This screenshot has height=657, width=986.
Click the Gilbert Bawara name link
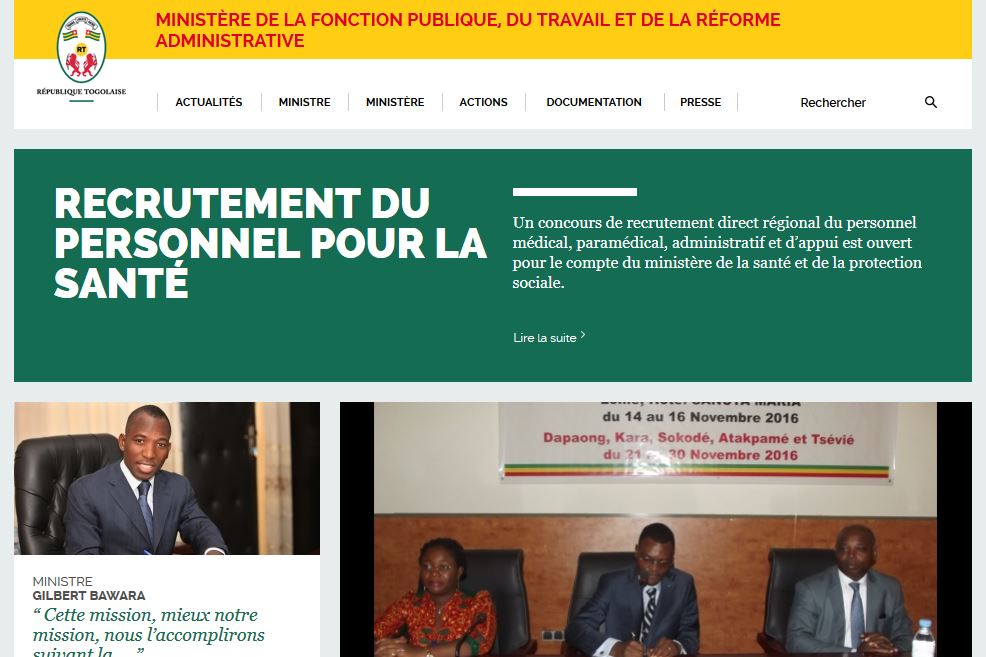(89, 595)
